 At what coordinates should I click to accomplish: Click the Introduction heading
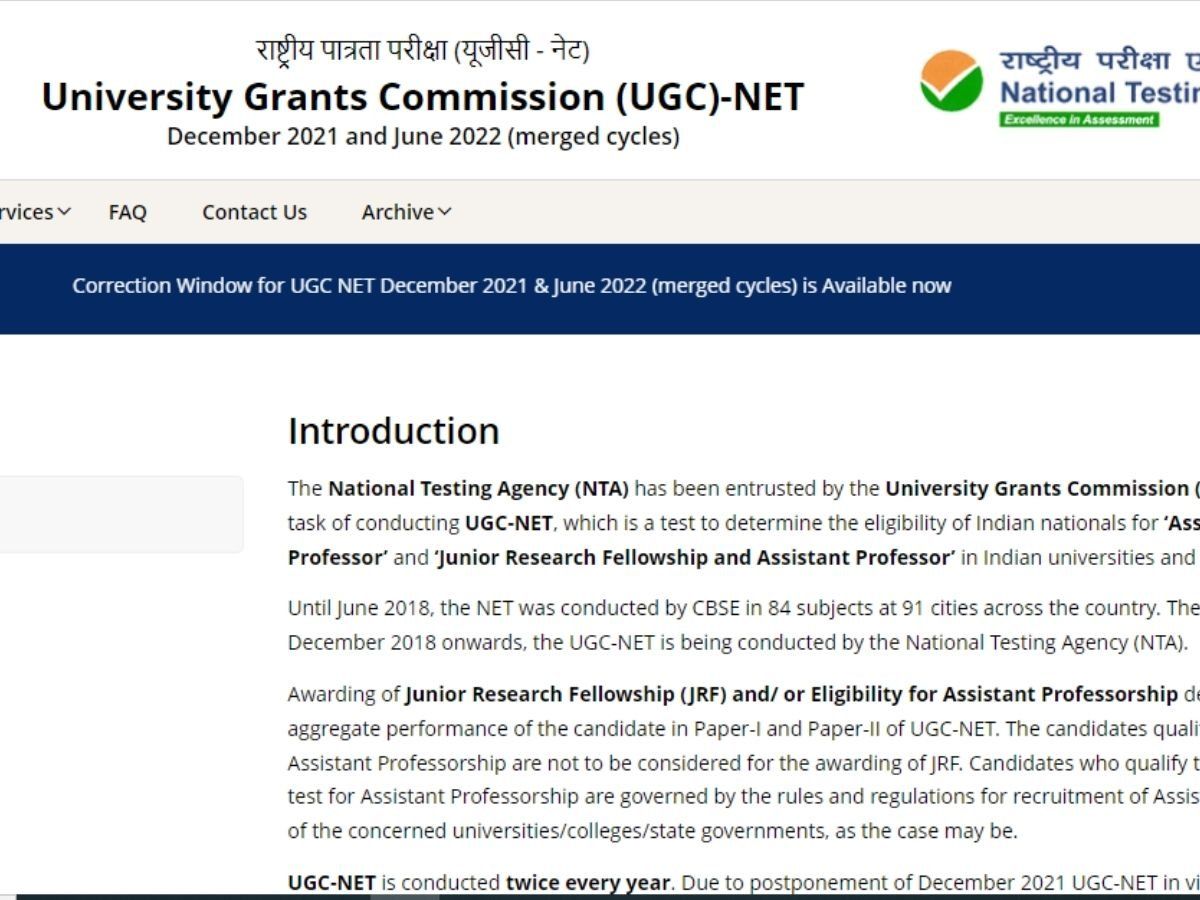click(393, 431)
